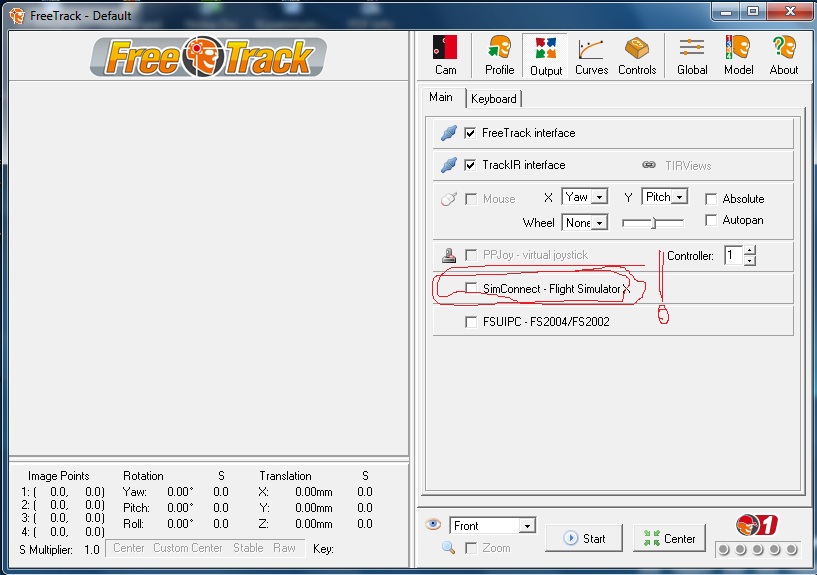Open the Global settings icon
The height and width of the screenshot is (575, 817).
(x=692, y=55)
